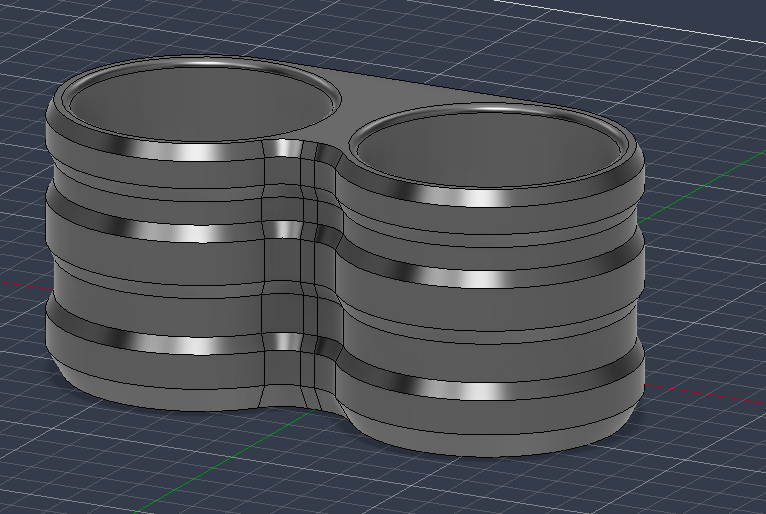Select the left cup holder's inner cavity
Screen dimensions: 766x514
tap(200, 103)
